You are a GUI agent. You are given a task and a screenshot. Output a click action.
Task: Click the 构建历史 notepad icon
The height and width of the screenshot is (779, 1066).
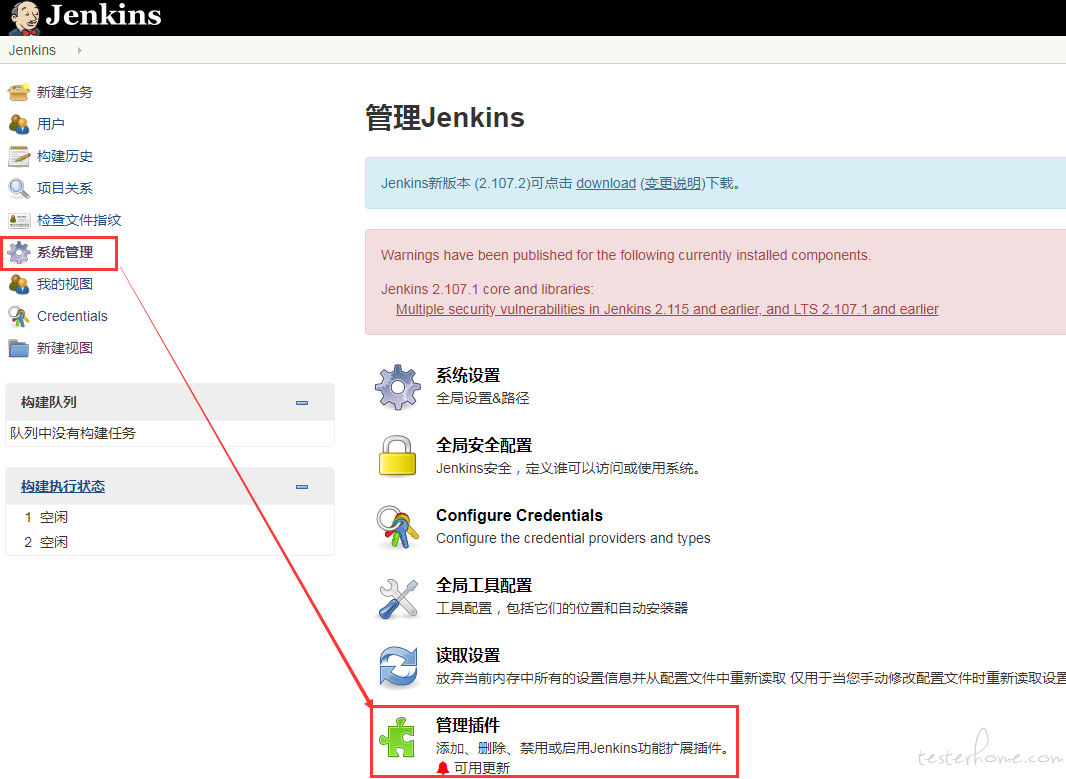click(x=18, y=156)
